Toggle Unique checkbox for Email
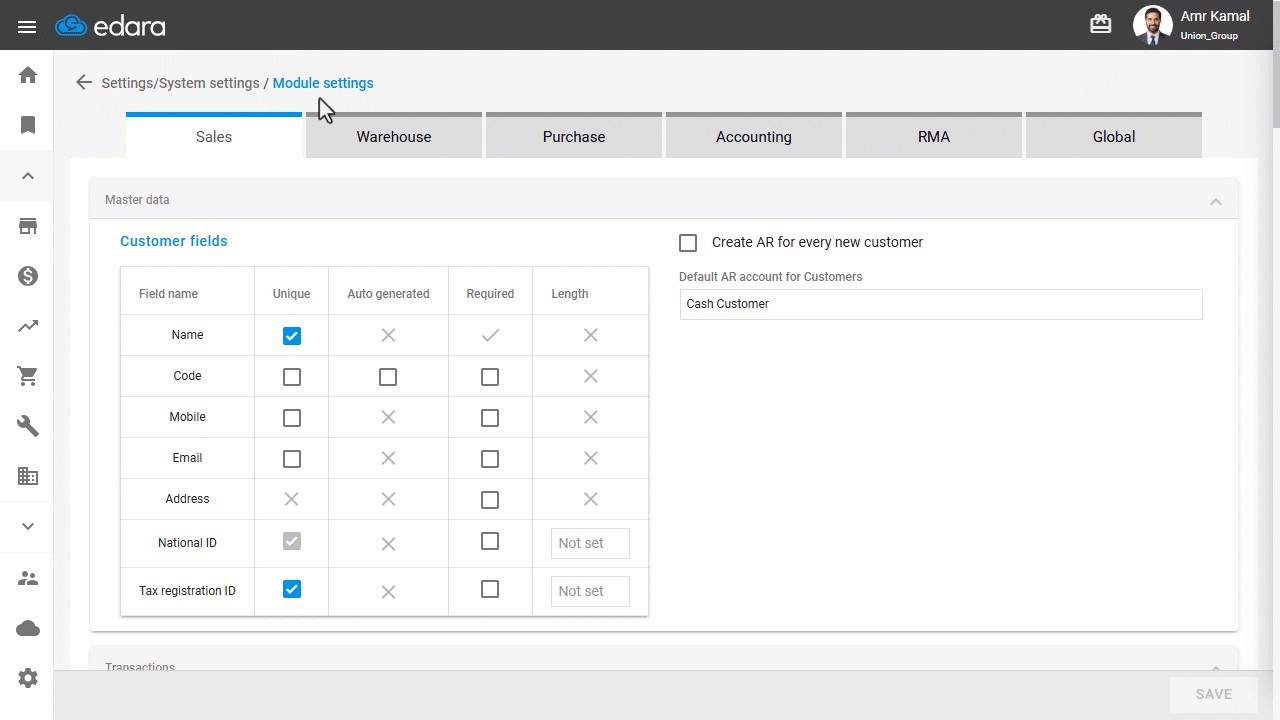Image resolution: width=1280 pixels, height=720 pixels. point(292,459)
